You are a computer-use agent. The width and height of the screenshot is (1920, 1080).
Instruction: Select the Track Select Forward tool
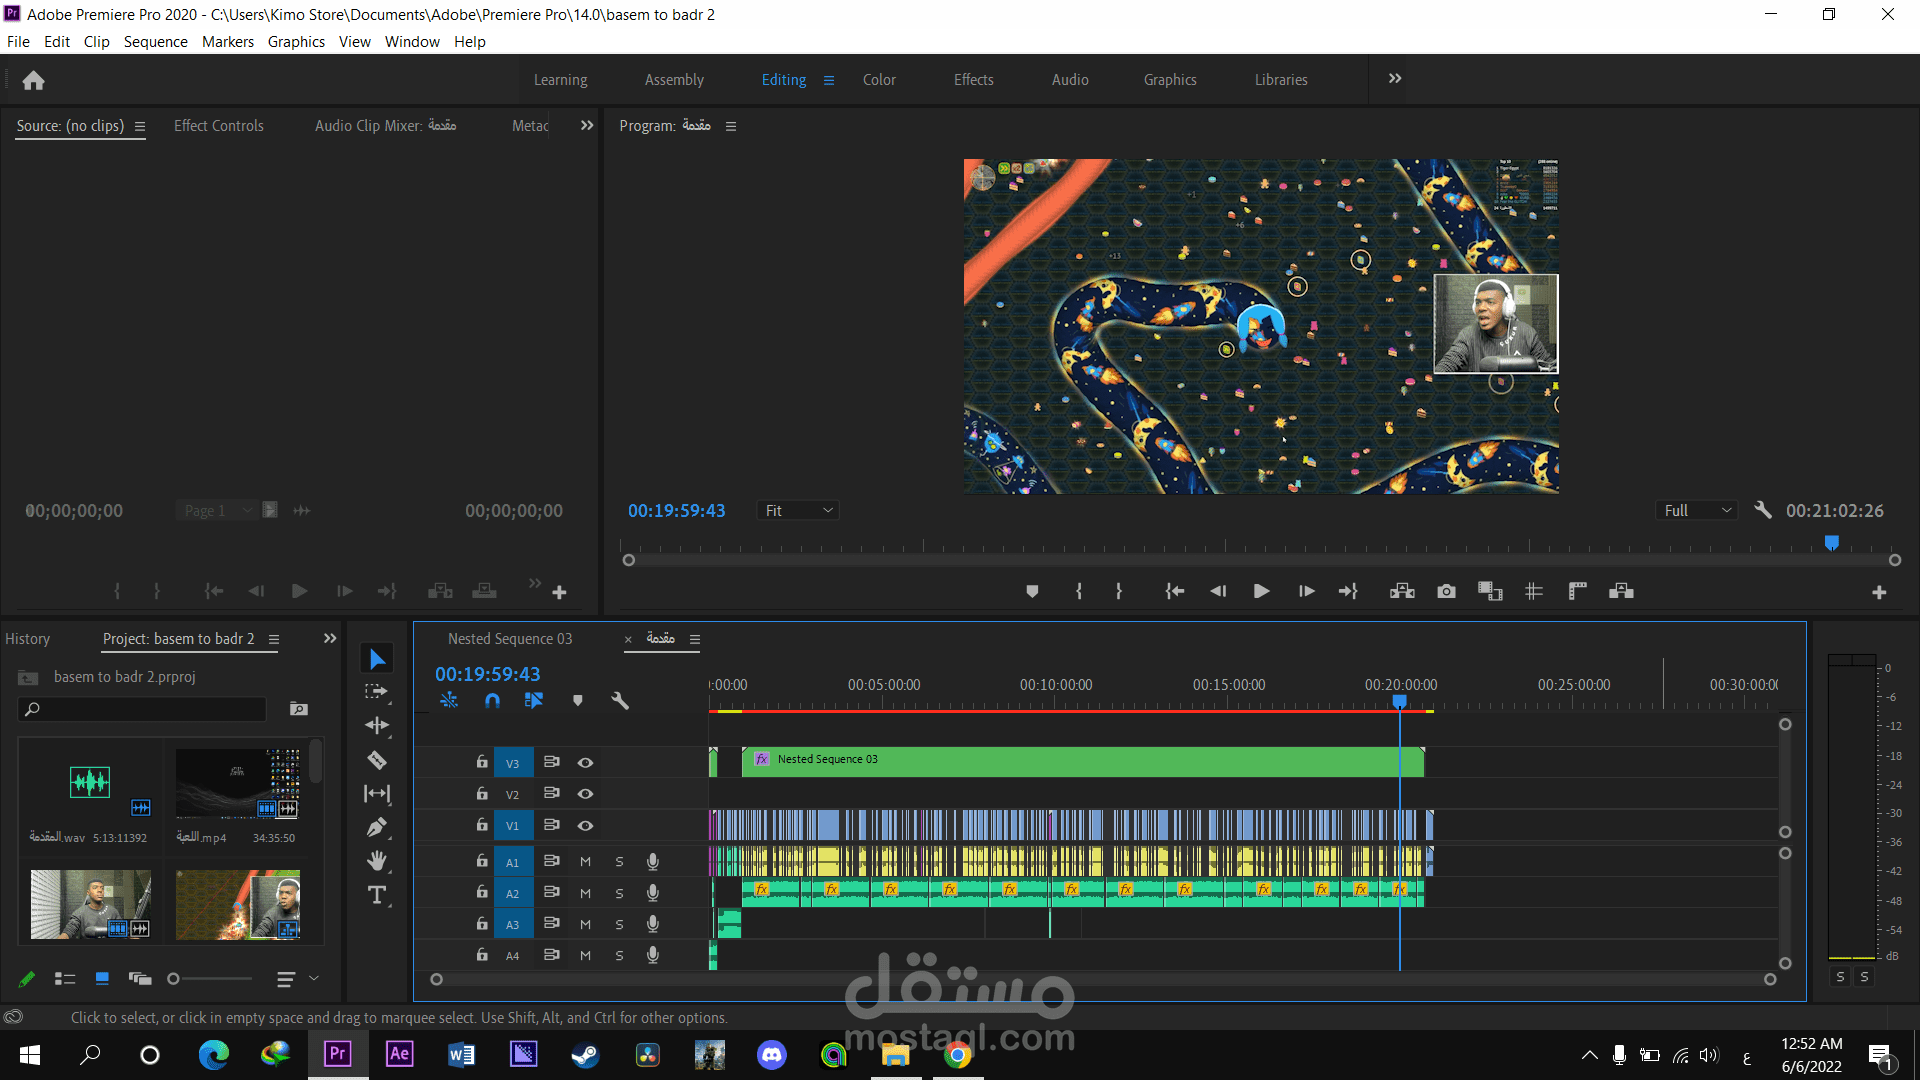click(x=377, y=692)
